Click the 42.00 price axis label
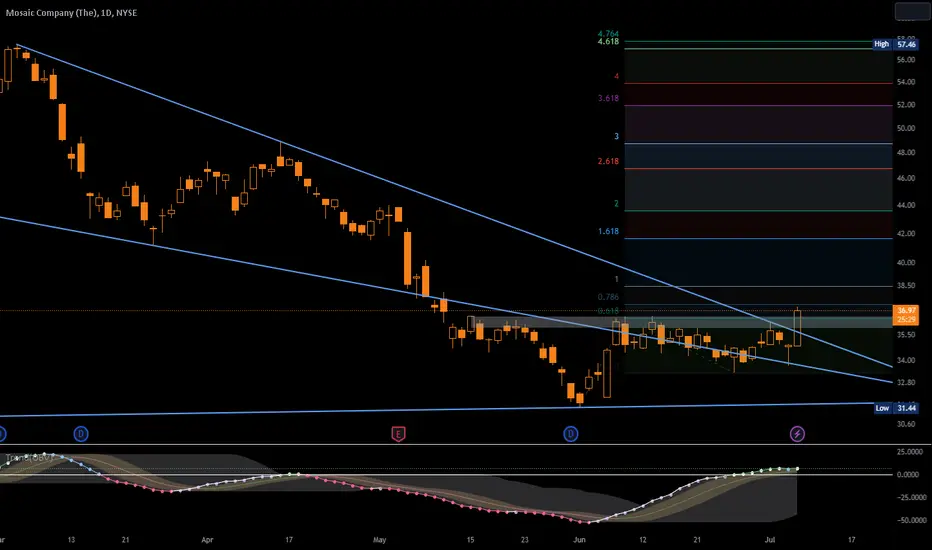This screenshot has height=550, width=932. [906, 234]
